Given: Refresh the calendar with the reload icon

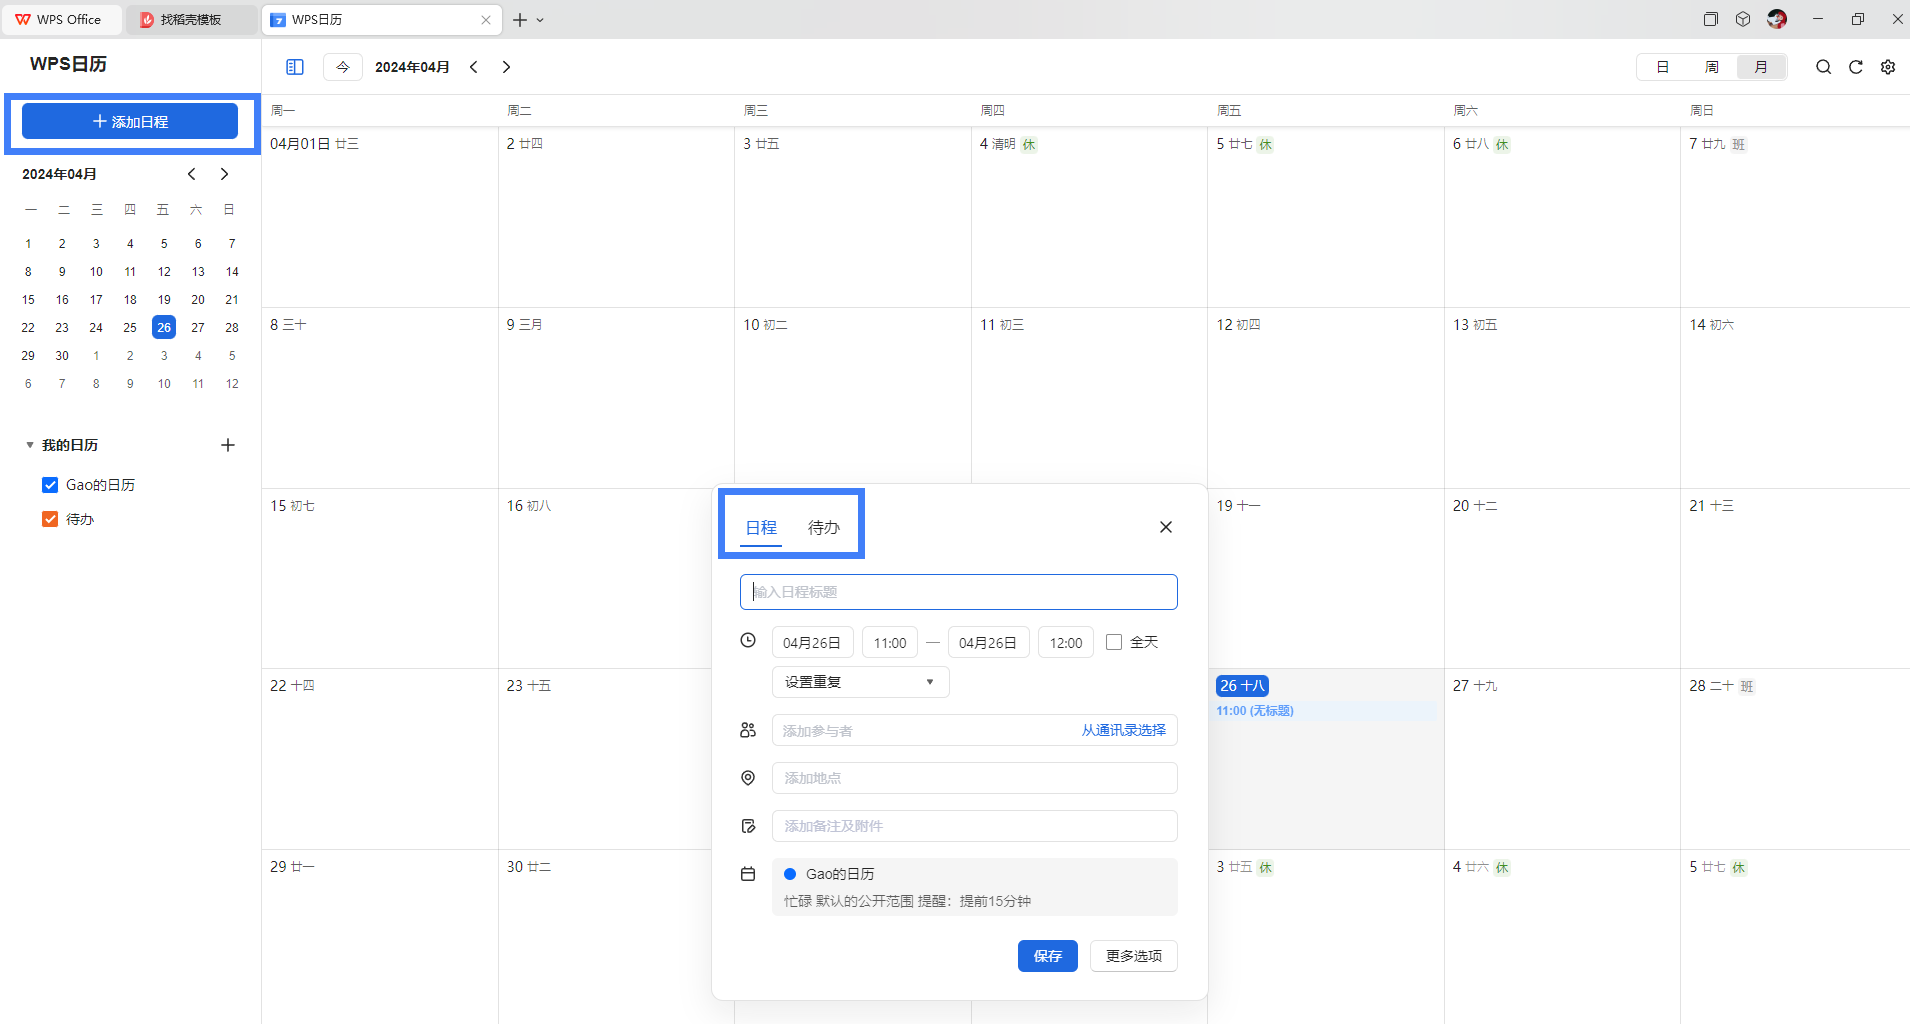Looking at the screenshot, I should 1855,67.
